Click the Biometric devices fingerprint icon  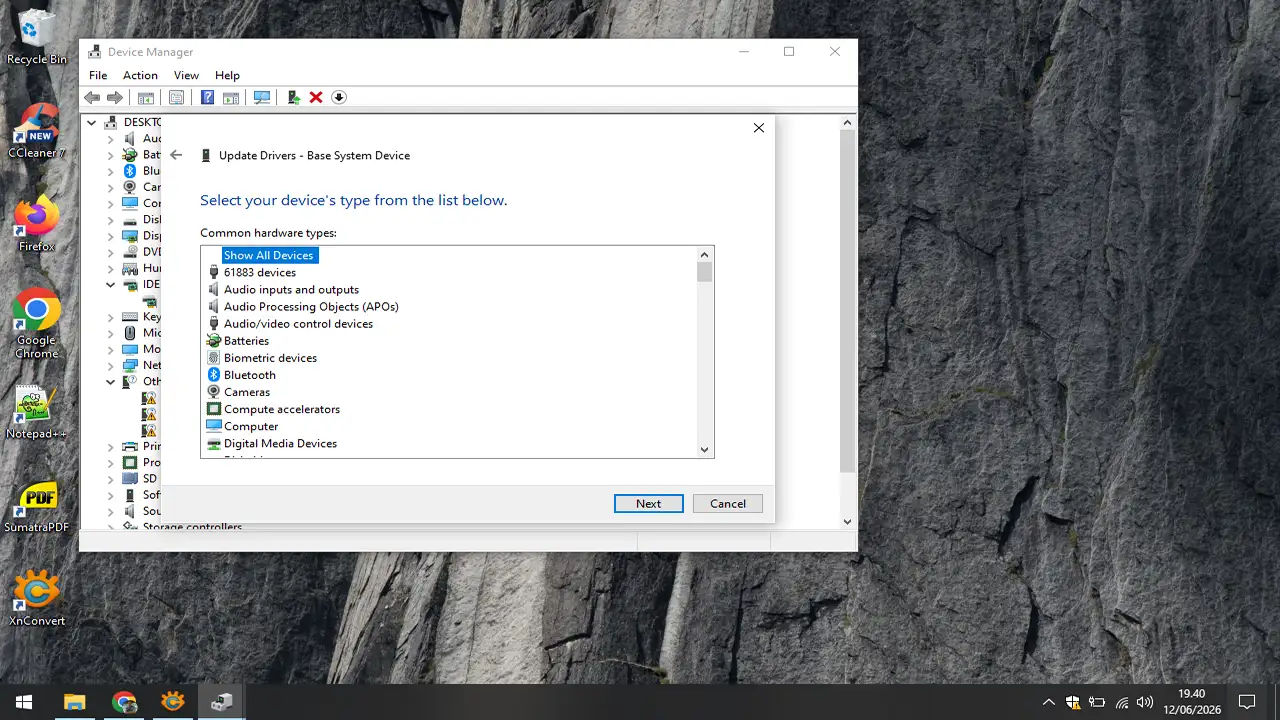pos(213,358)
